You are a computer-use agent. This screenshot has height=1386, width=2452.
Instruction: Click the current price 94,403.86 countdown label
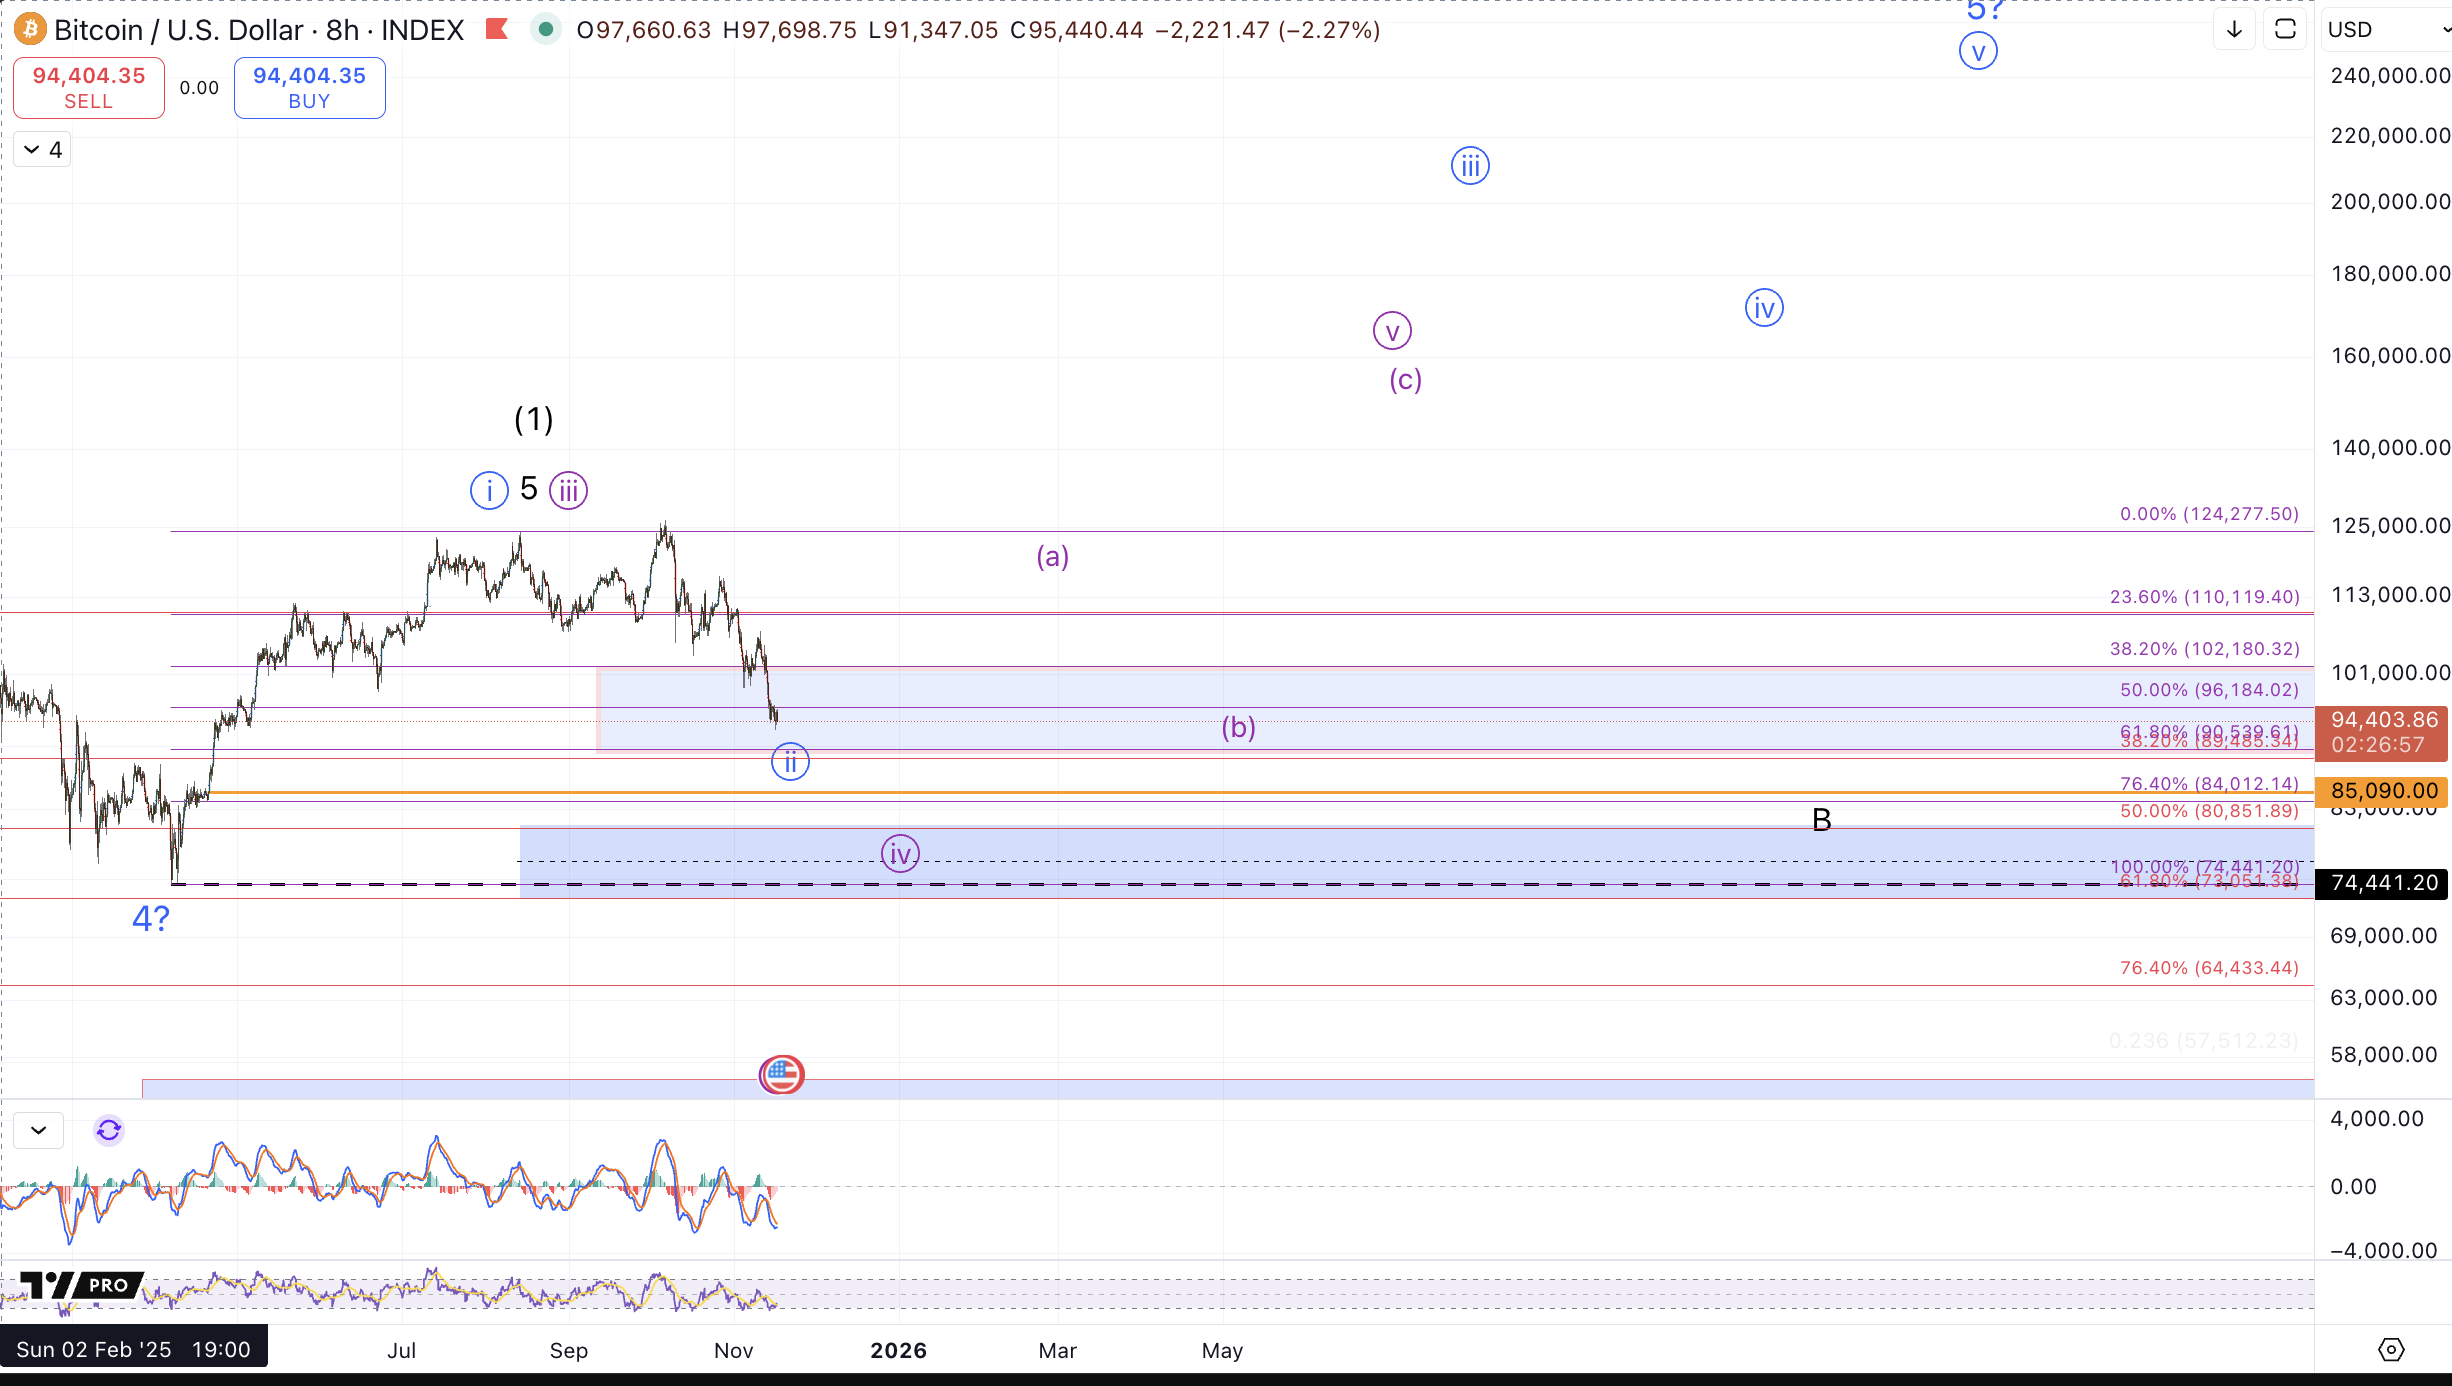coord(2383,732)
